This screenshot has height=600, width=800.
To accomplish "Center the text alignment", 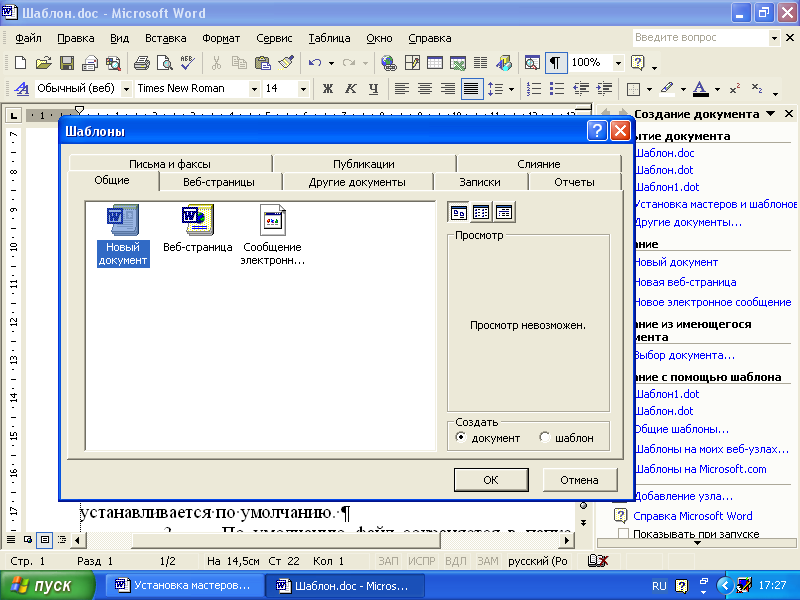I will (x=425, y=89).
